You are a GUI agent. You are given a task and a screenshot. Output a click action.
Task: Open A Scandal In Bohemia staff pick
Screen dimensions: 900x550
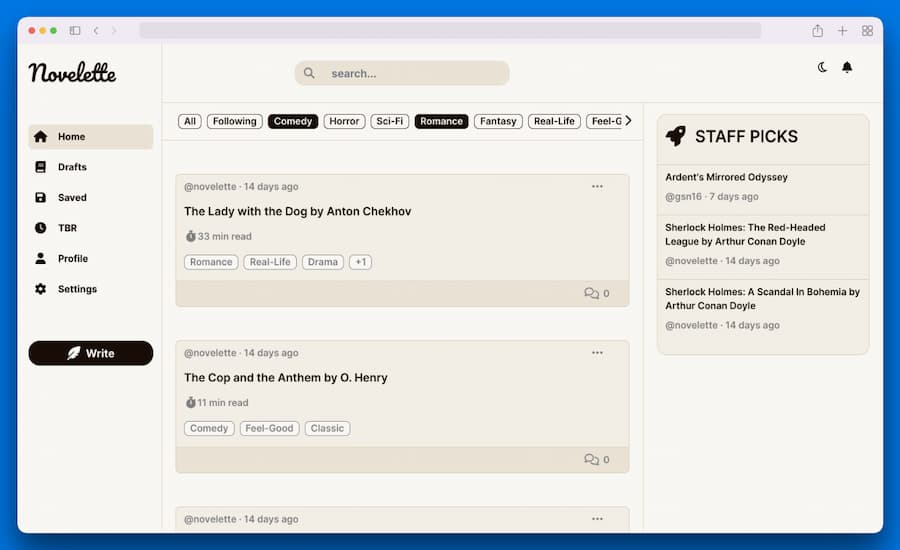click(762, 299)
